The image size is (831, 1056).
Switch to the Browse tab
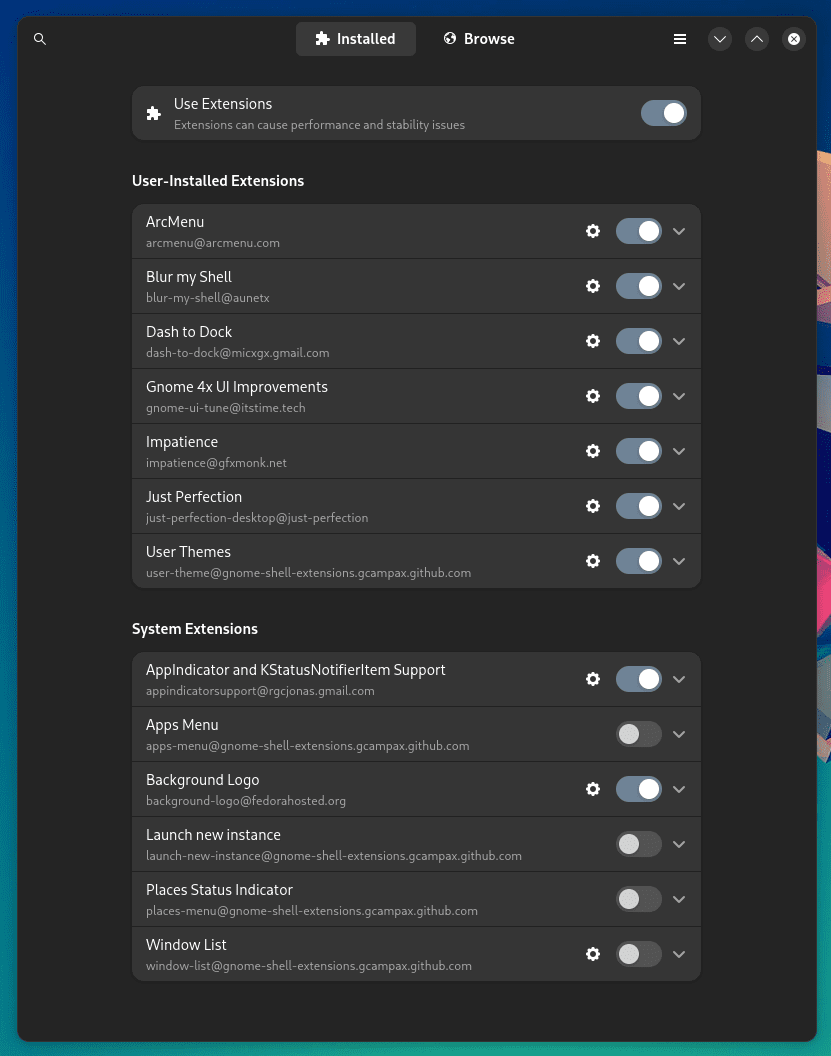[x=479, y=39]
